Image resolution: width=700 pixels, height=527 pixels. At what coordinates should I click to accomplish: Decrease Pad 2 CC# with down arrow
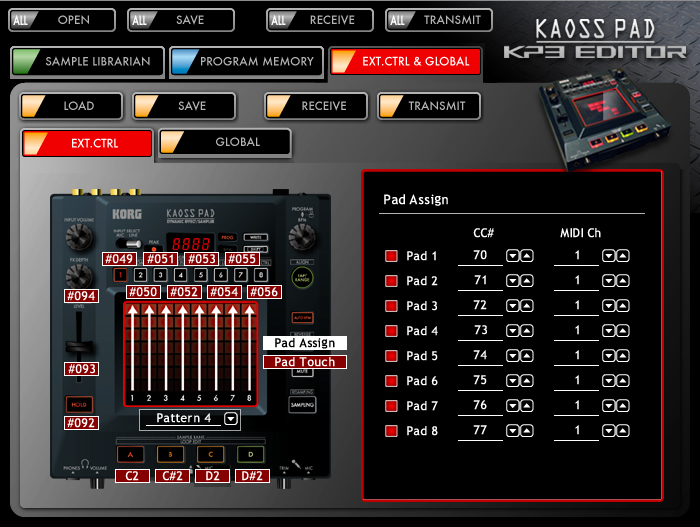pyautogui.click(x=512, y=281)
